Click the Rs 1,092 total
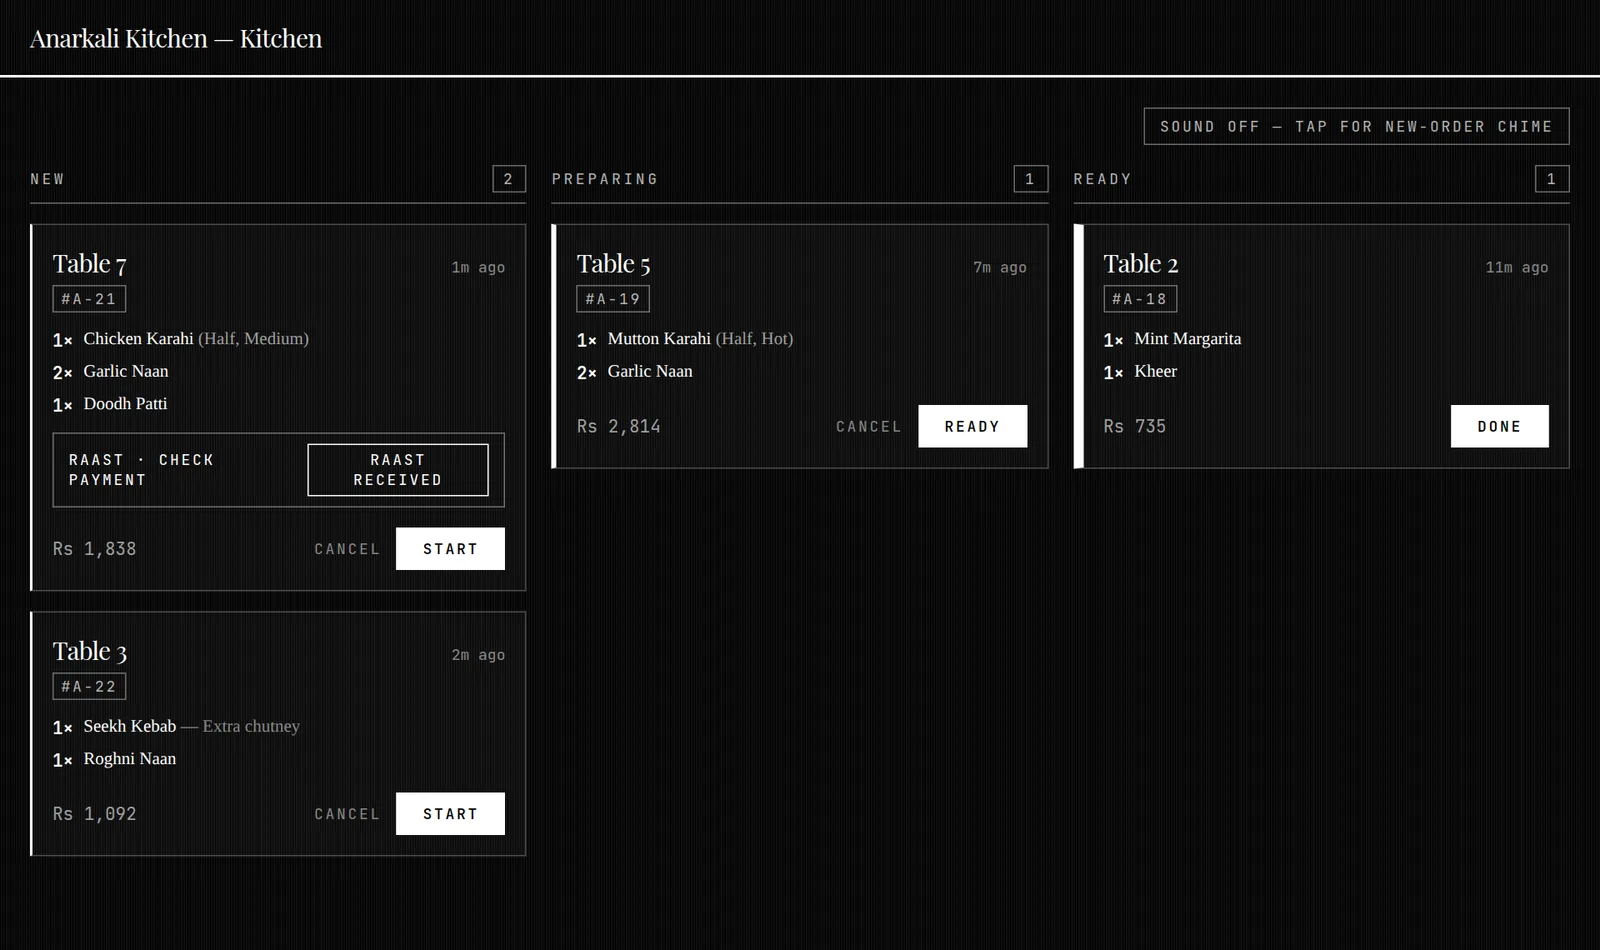Screen dimensions: 1600x950 pos(94,814)
